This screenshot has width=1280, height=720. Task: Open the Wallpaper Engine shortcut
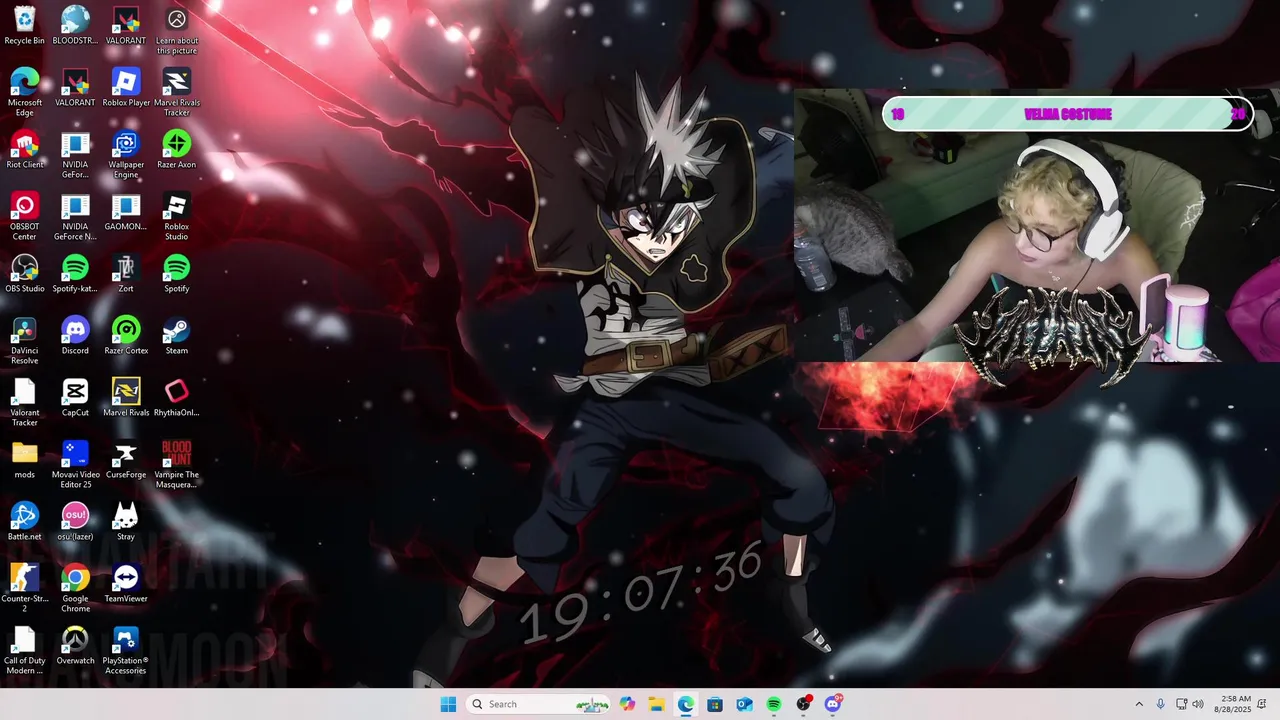click(126, 155)
